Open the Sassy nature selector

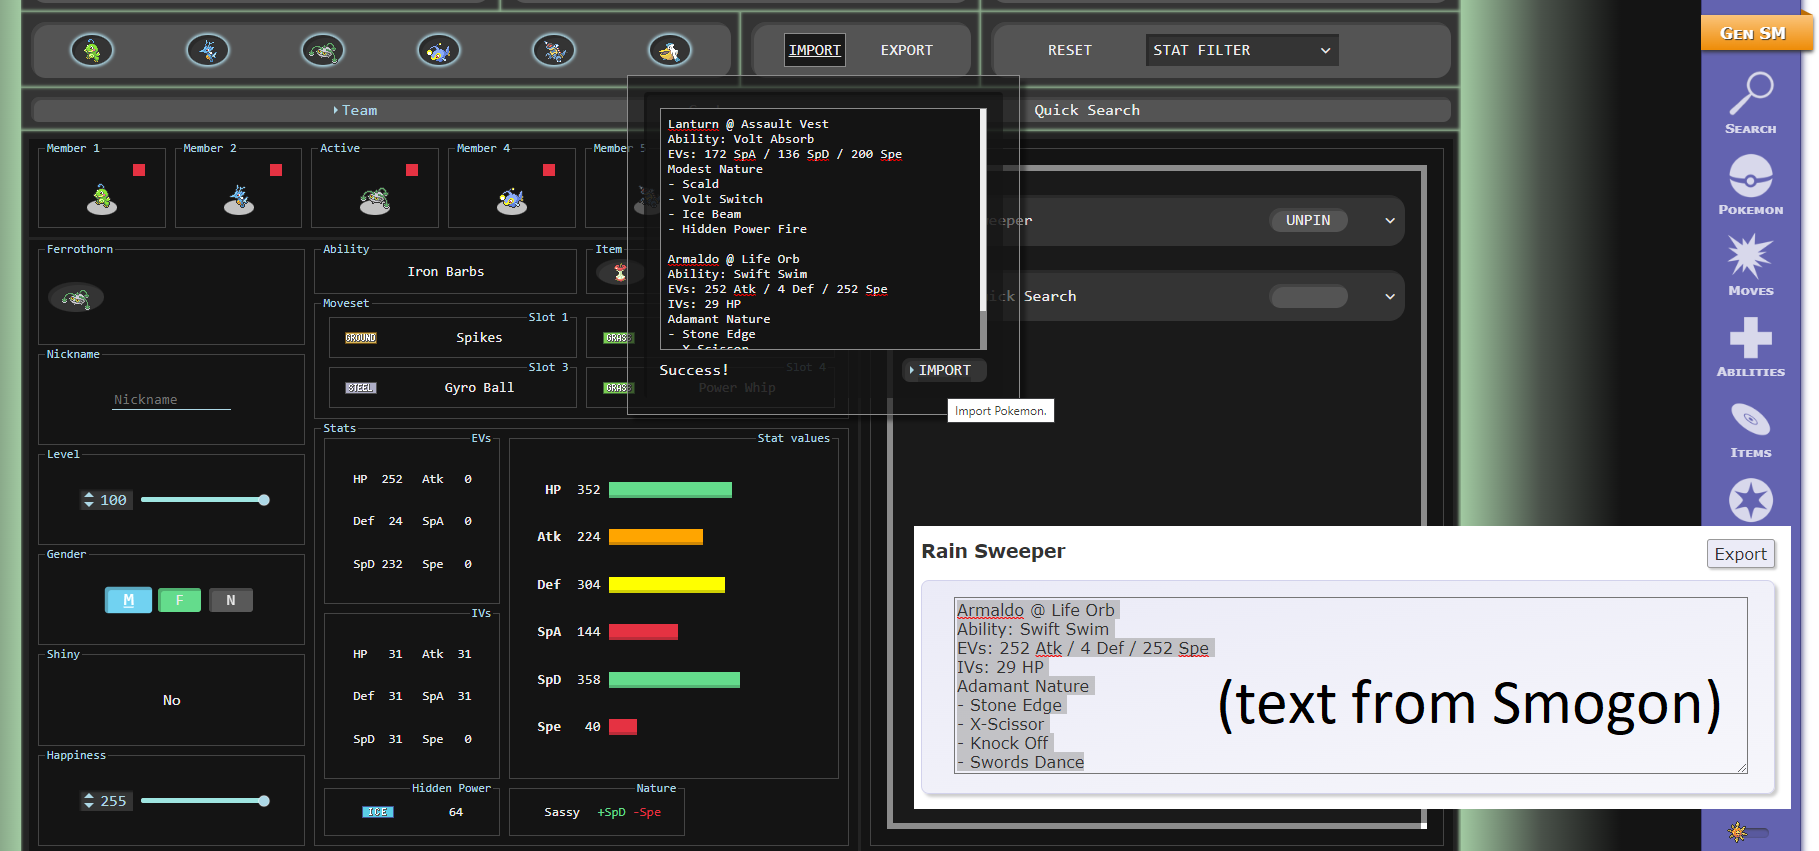(562, 812)
